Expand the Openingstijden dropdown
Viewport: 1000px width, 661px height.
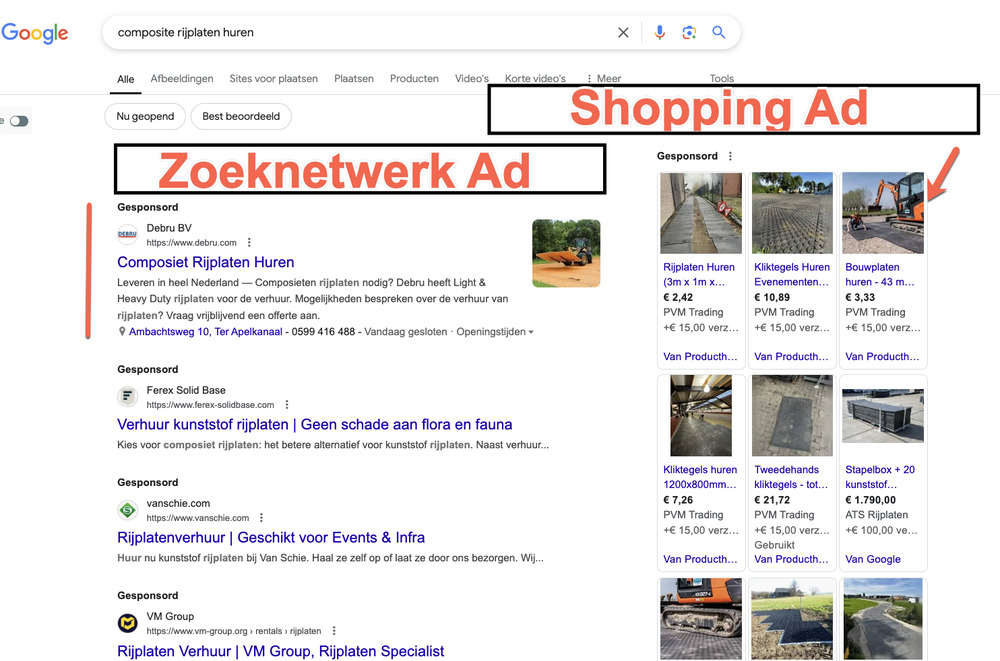pyautogui.click(x=495, y=332)
